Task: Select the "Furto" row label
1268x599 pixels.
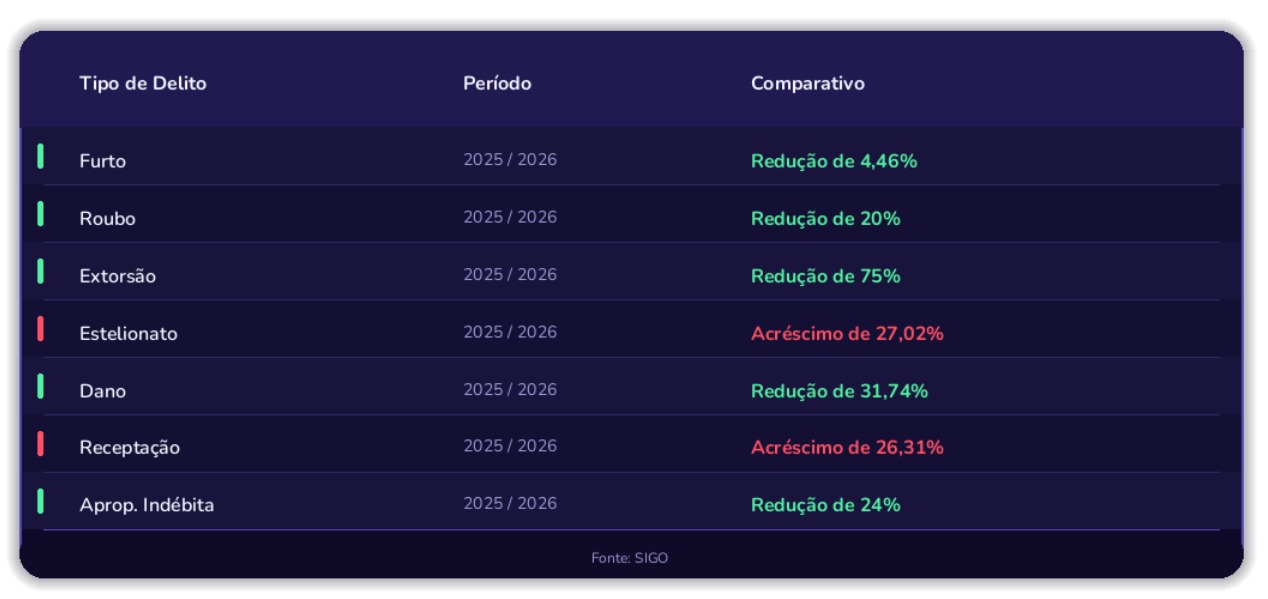Action: pos(103,161)
